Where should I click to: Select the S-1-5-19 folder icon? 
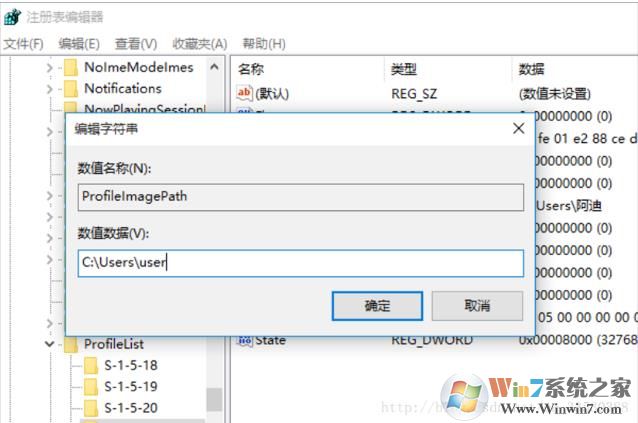91,387
